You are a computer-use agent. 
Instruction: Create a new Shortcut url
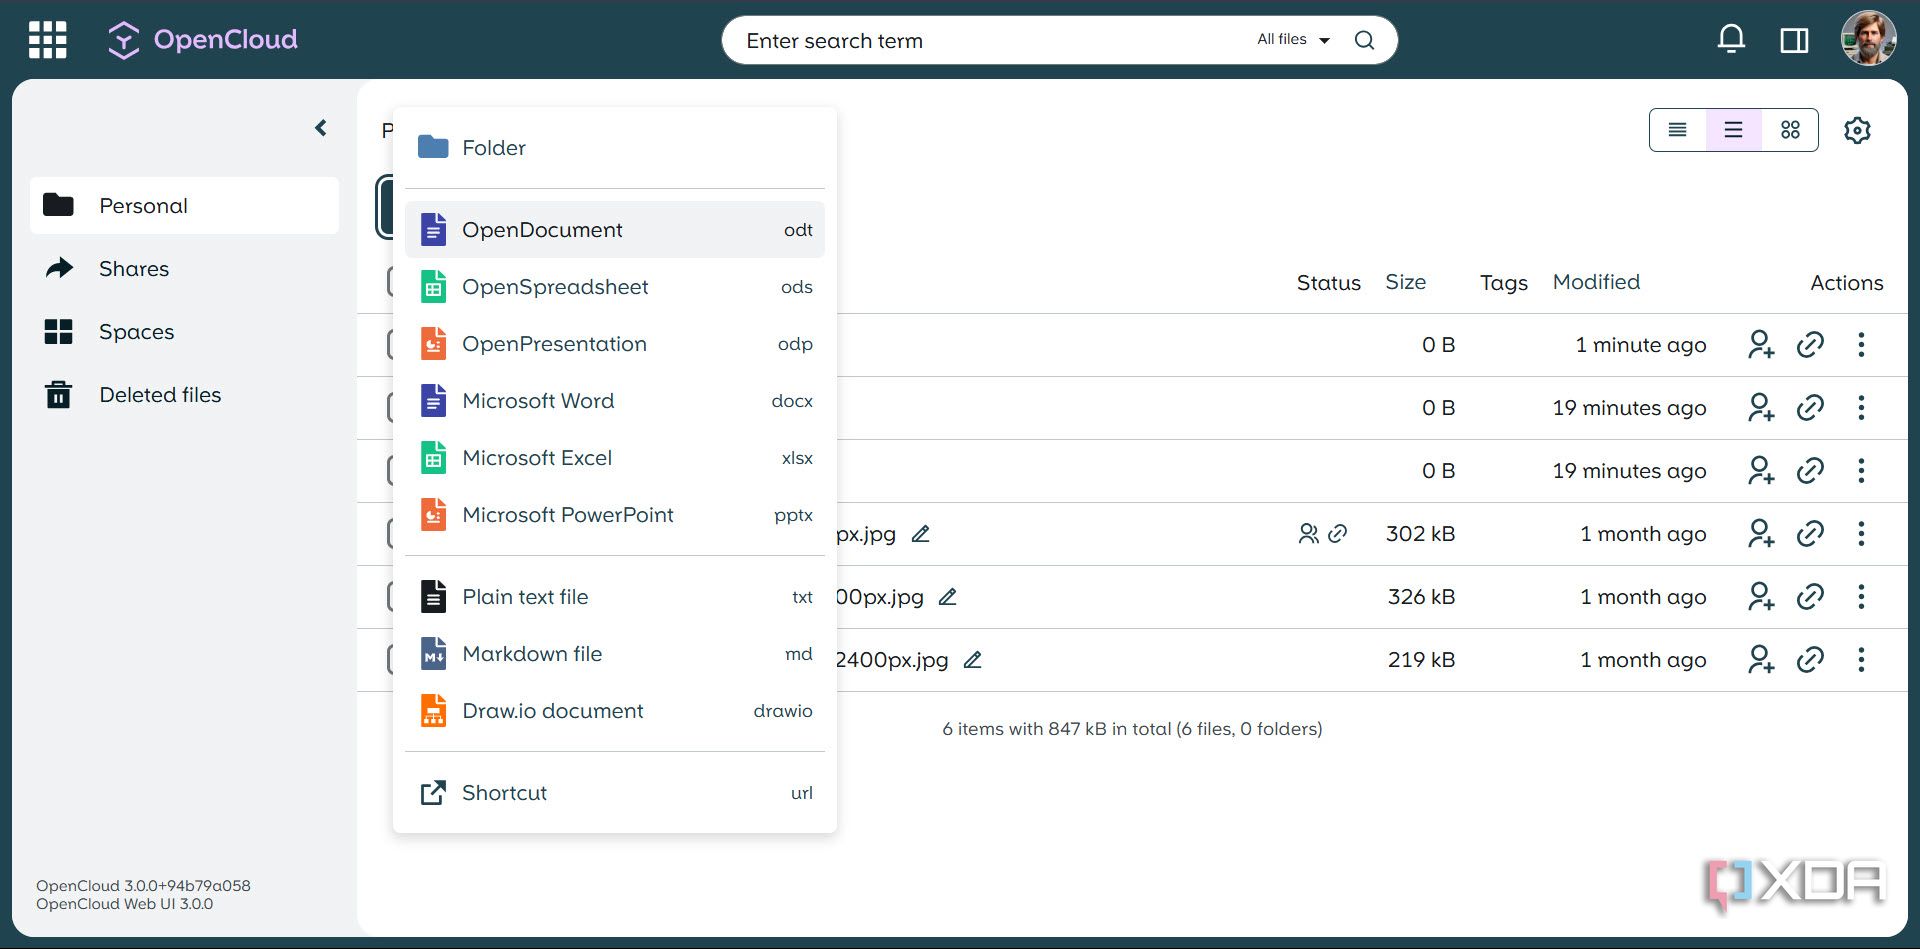tap(615, 793)
